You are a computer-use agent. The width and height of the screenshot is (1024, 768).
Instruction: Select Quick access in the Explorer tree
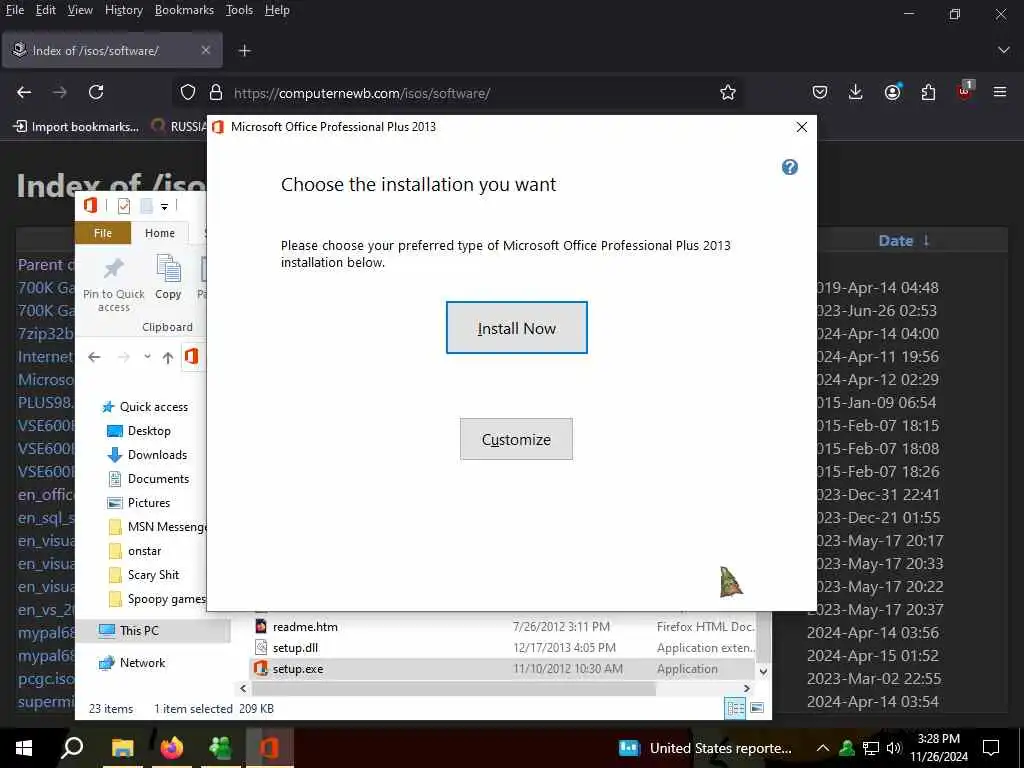145,407
